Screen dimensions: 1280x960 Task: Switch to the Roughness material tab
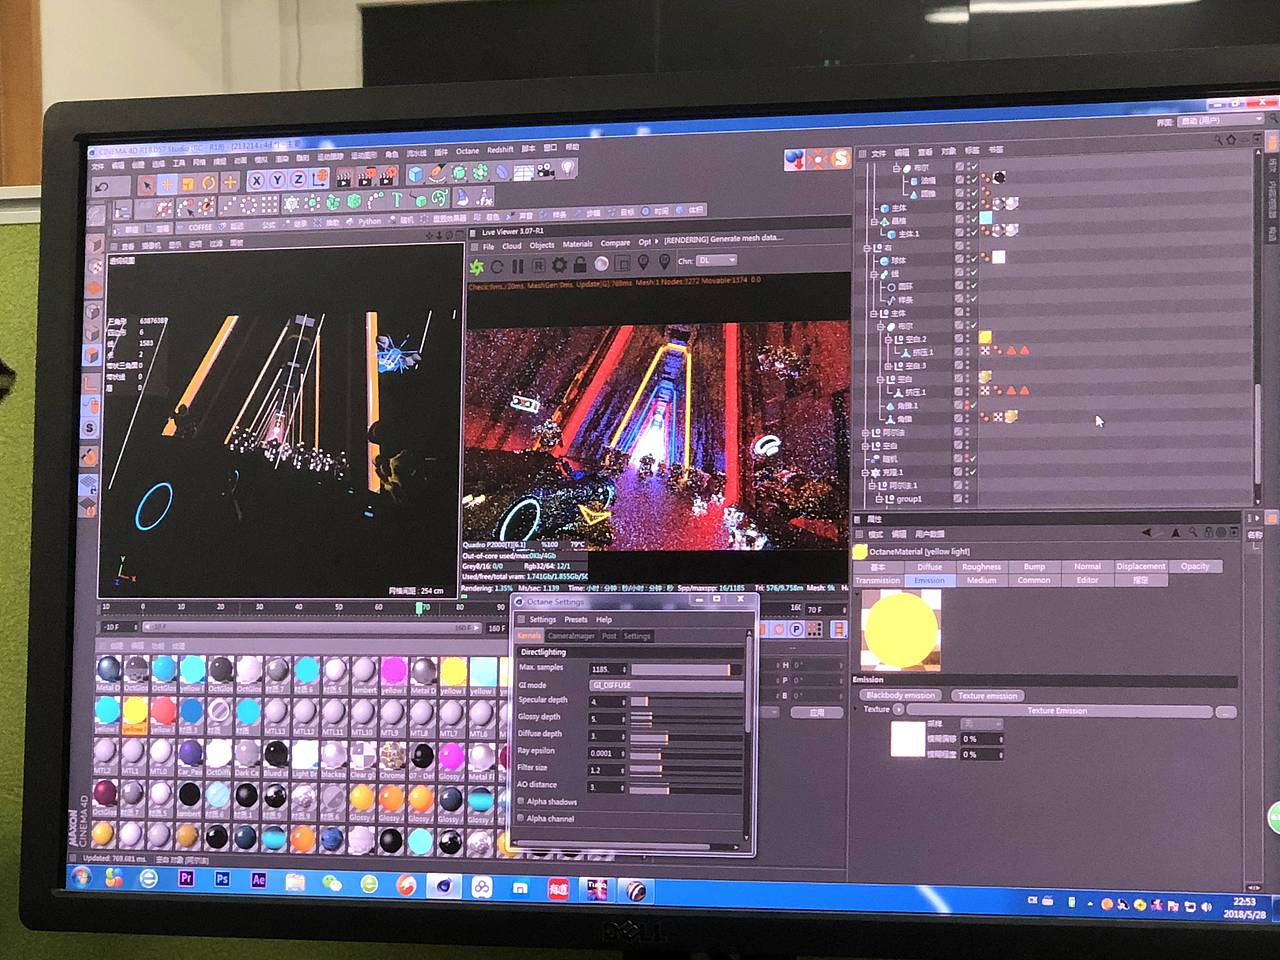(981, 566)
